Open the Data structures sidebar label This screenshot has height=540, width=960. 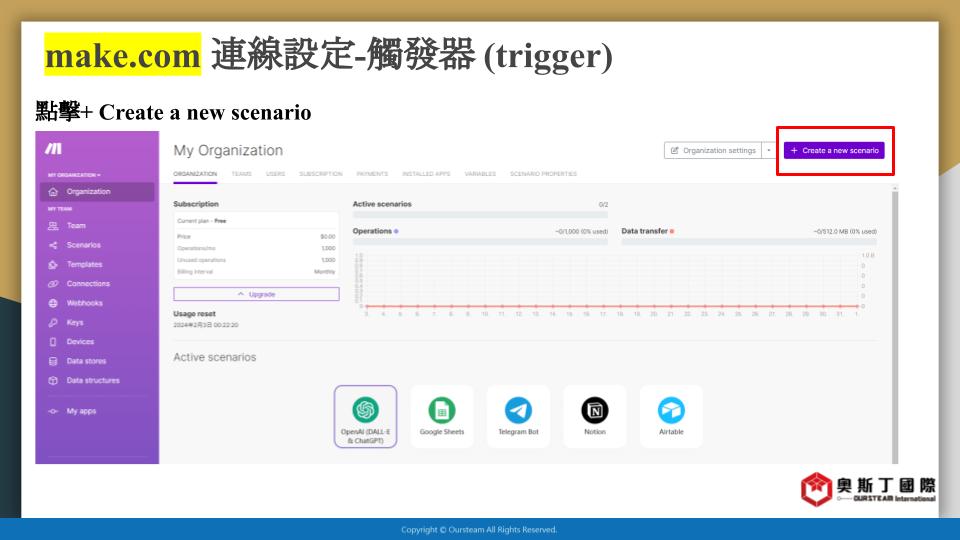point(93,380)
